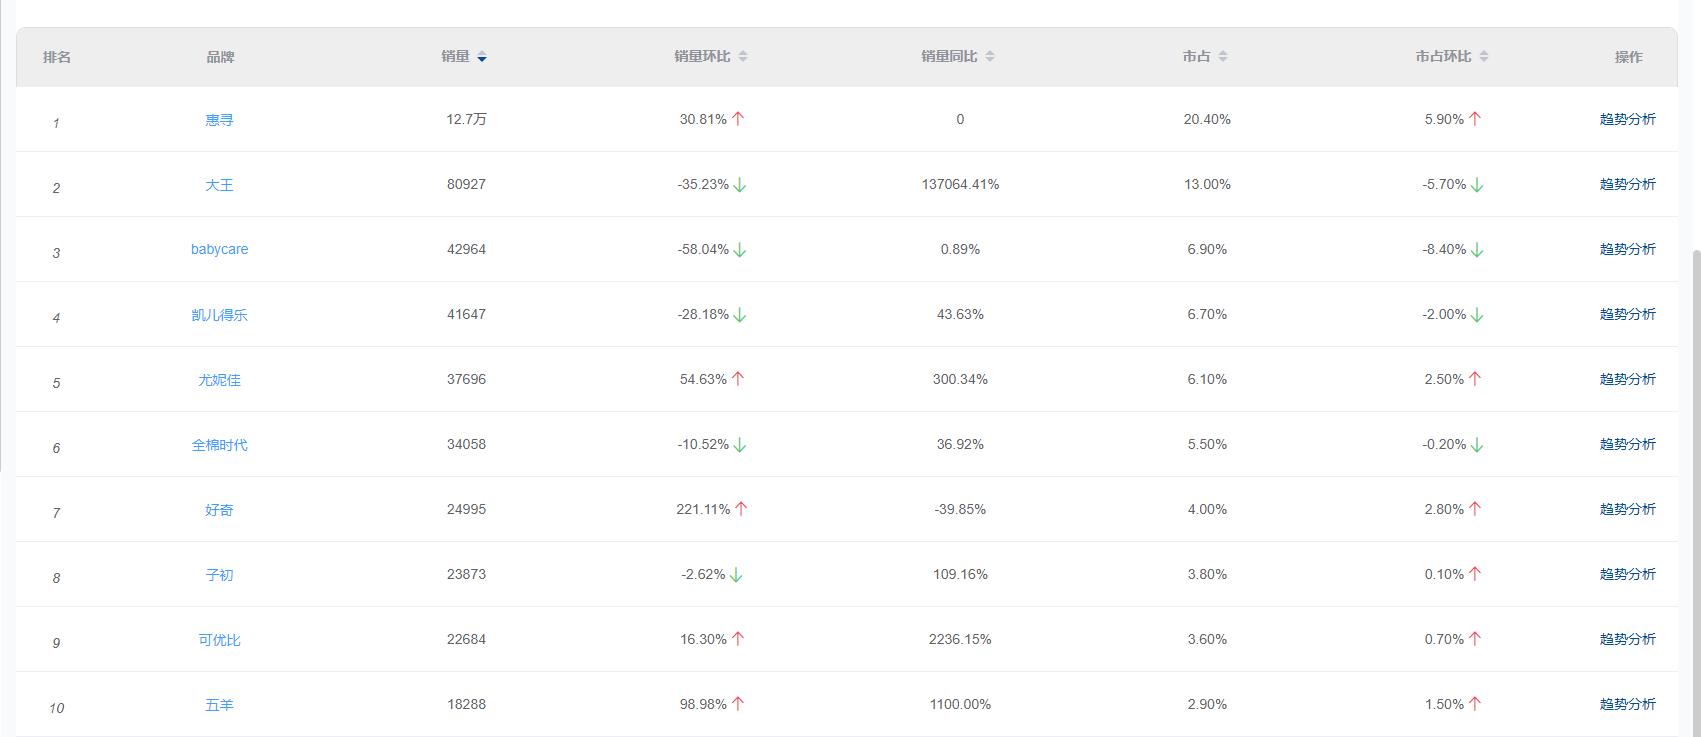Image resolution: width=1701 pixels, height=737 pixels.
Task: Open trend analysis for 凯儿得乐
Action: [1627, 314]
